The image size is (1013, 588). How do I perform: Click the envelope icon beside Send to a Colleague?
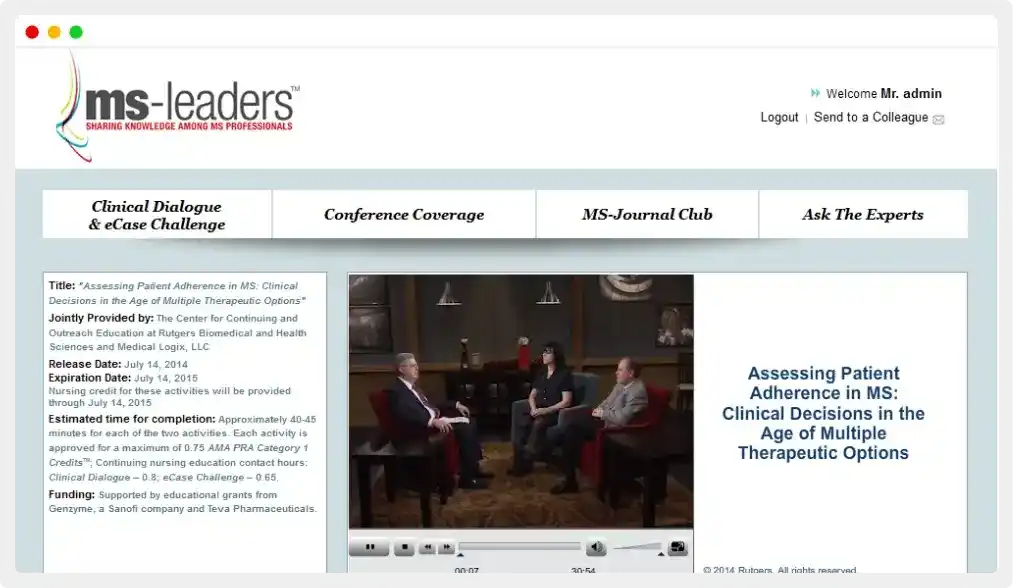click(x=938, y=119)
